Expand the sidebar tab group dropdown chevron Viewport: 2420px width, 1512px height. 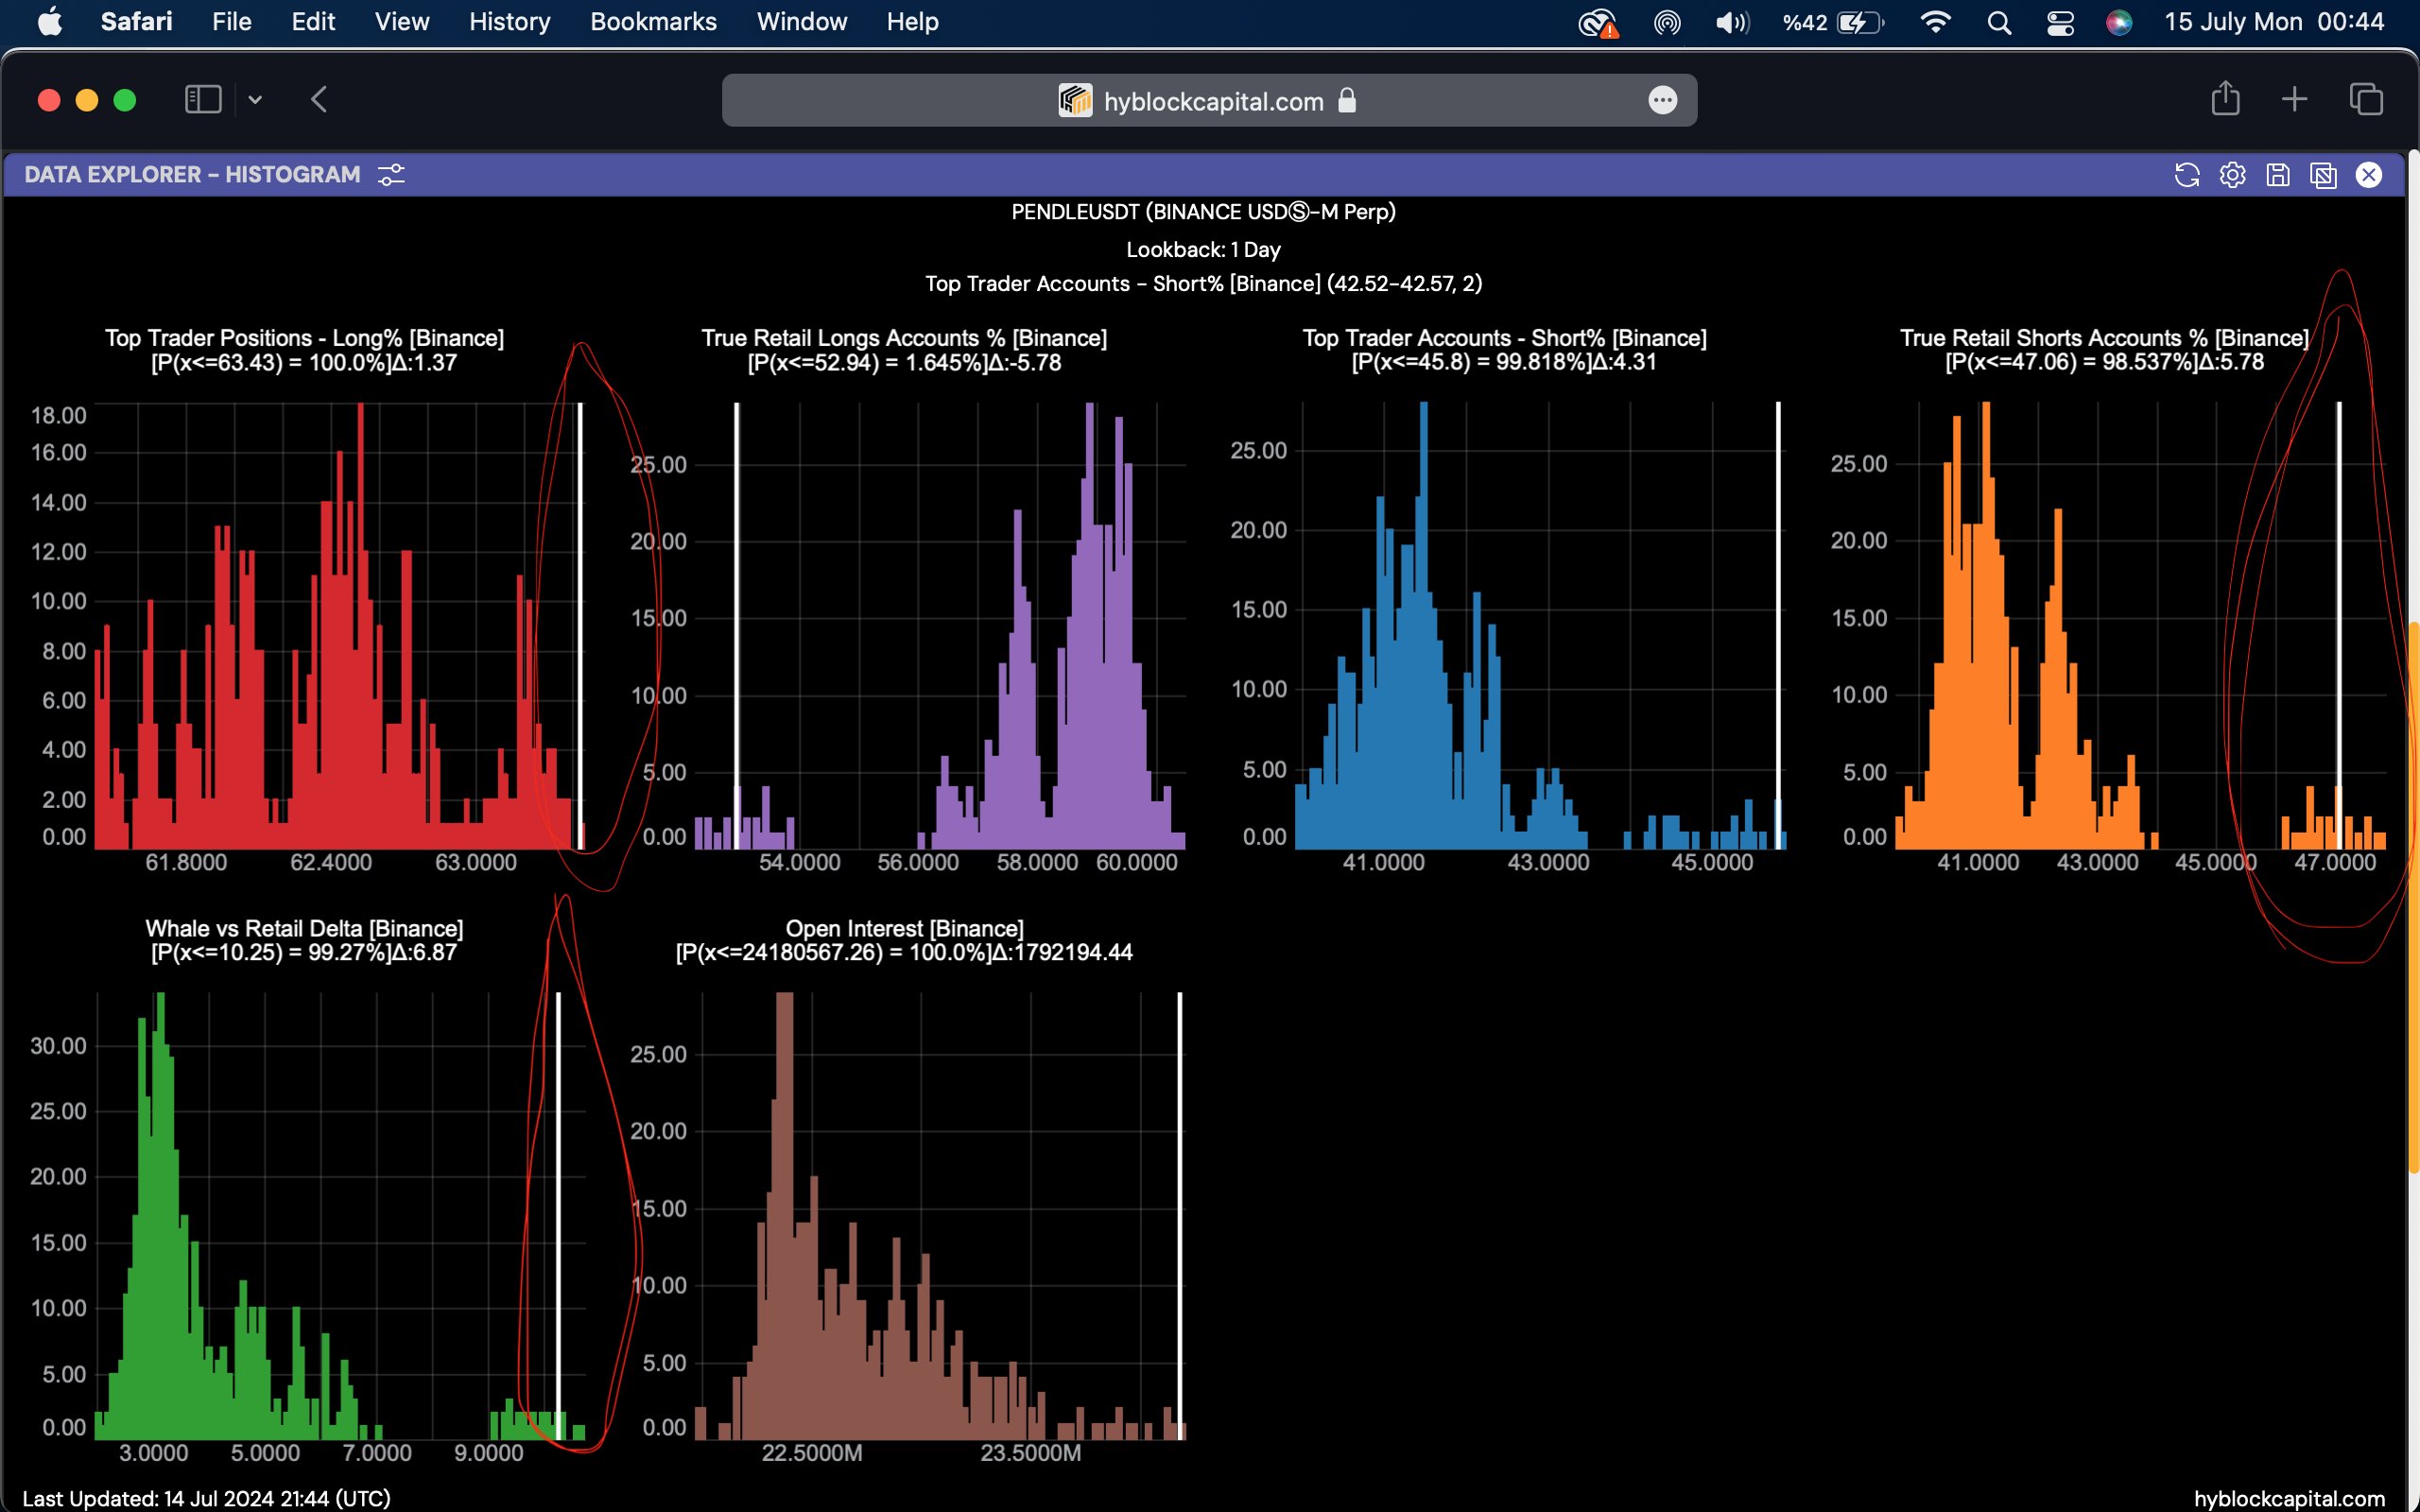pyautogui.click(x=255, y=99)
